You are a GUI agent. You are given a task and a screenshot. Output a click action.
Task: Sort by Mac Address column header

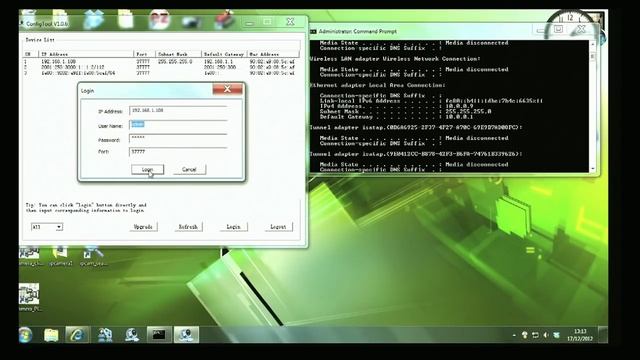273,54
